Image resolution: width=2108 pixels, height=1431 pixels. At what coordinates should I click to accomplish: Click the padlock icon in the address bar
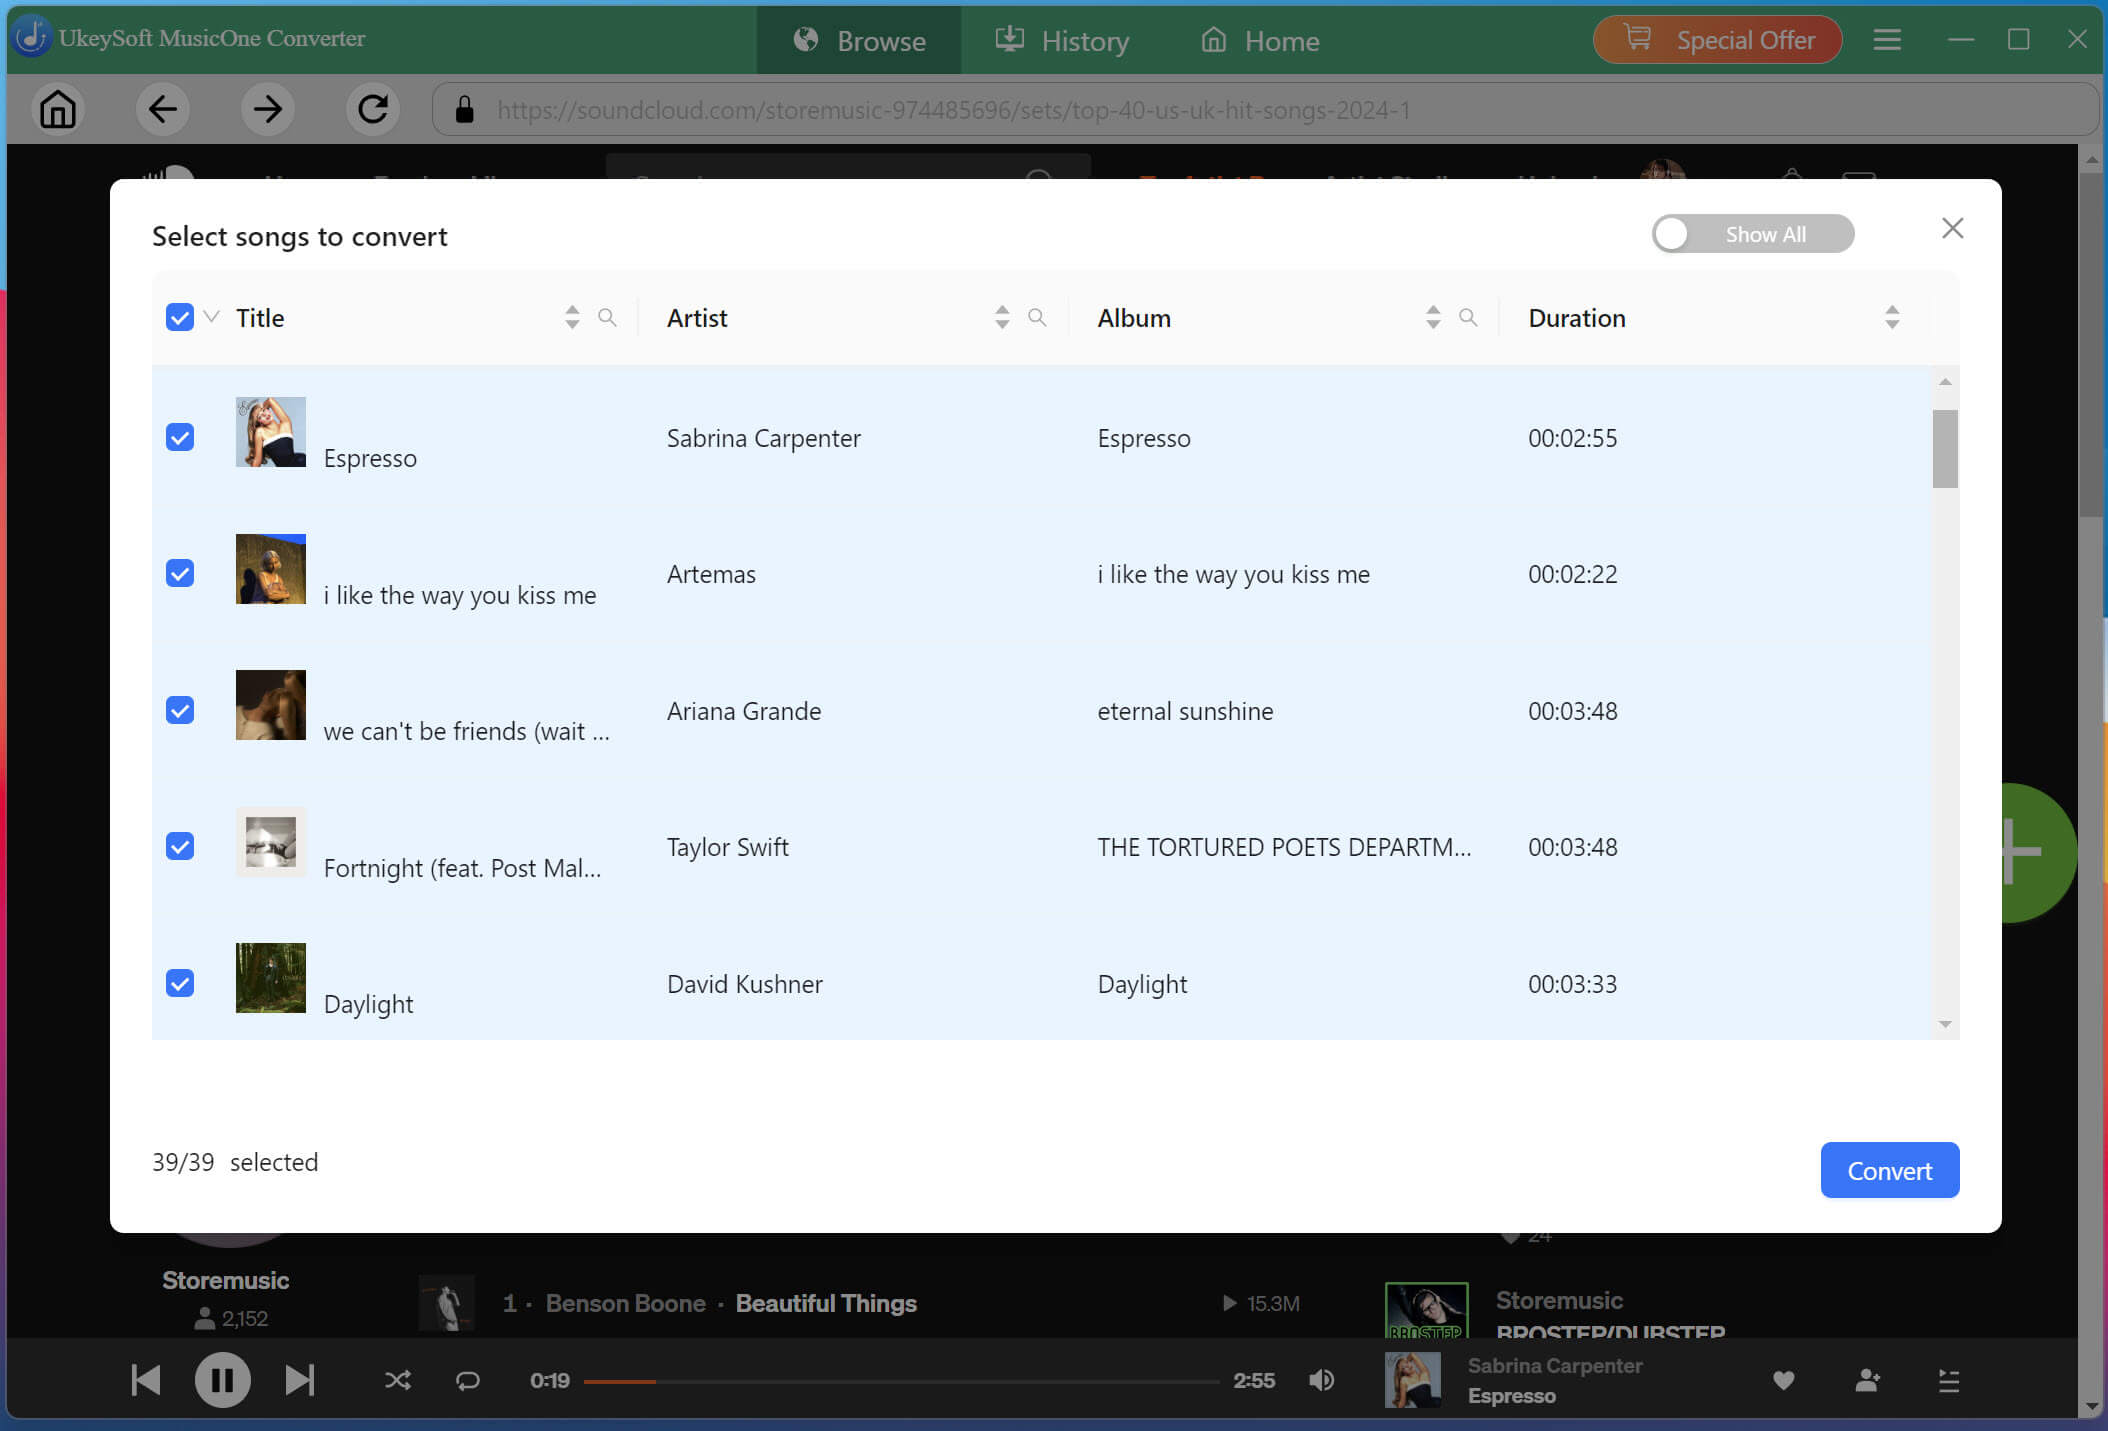464,109
